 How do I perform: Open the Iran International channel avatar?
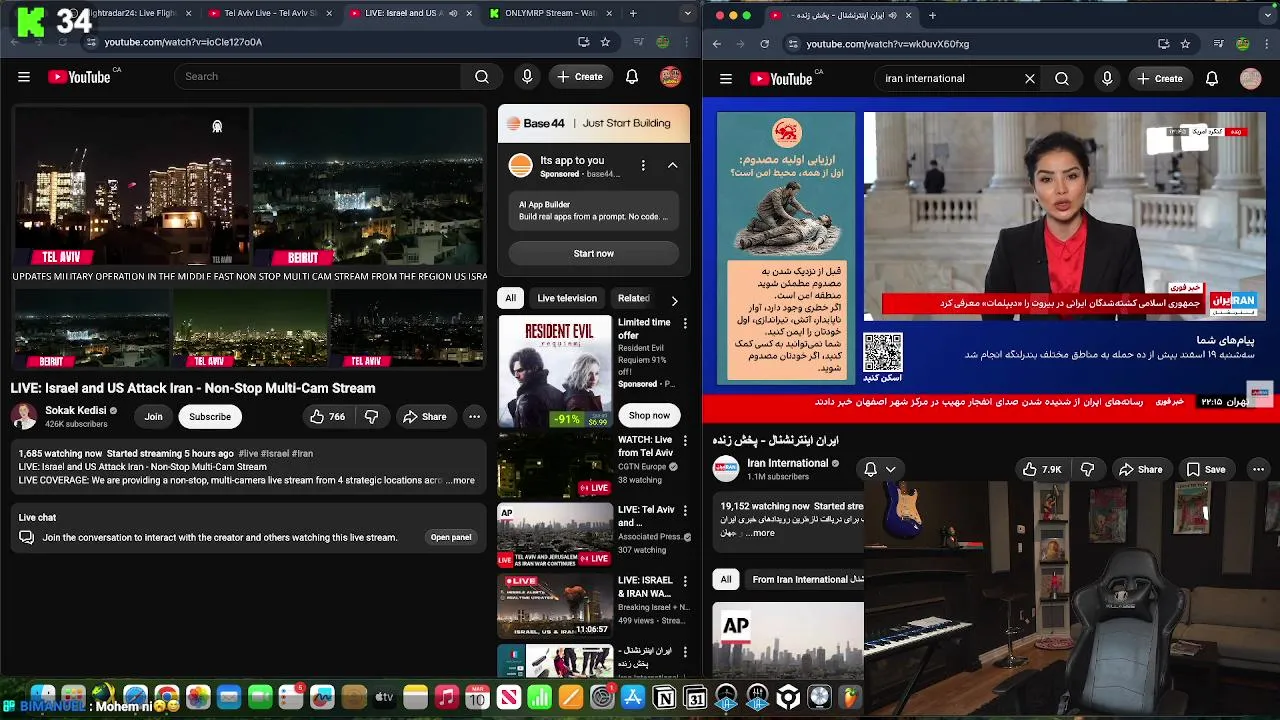coord(726,468)
